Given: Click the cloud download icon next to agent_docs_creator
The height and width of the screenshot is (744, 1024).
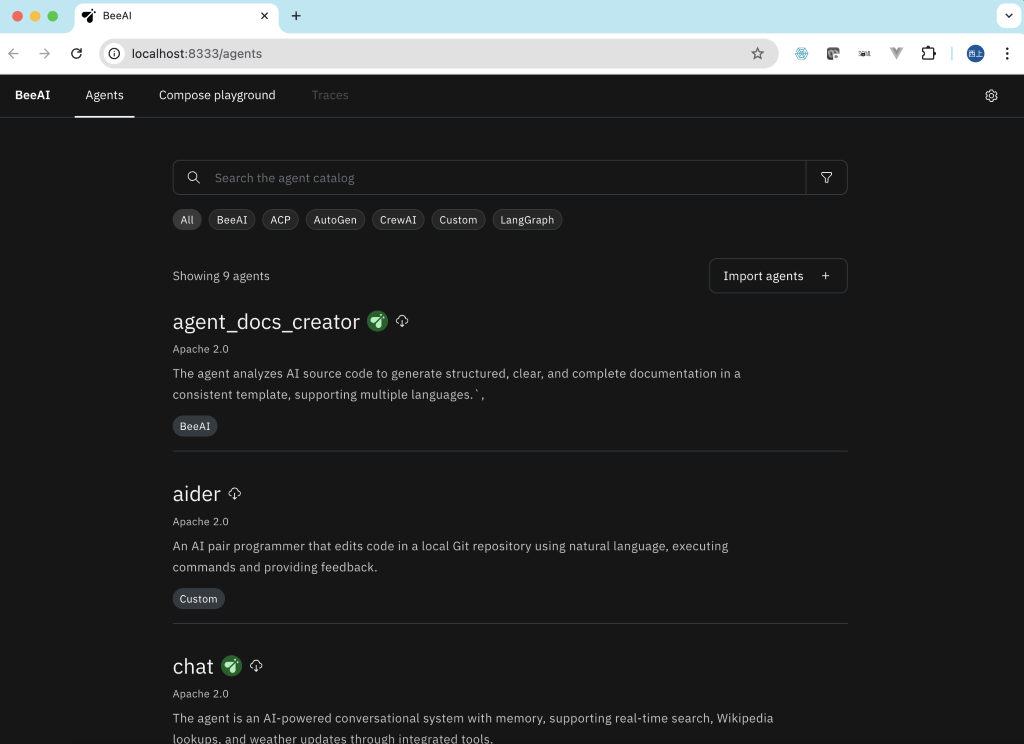Looking at the screenshot, I should [402, 321].
